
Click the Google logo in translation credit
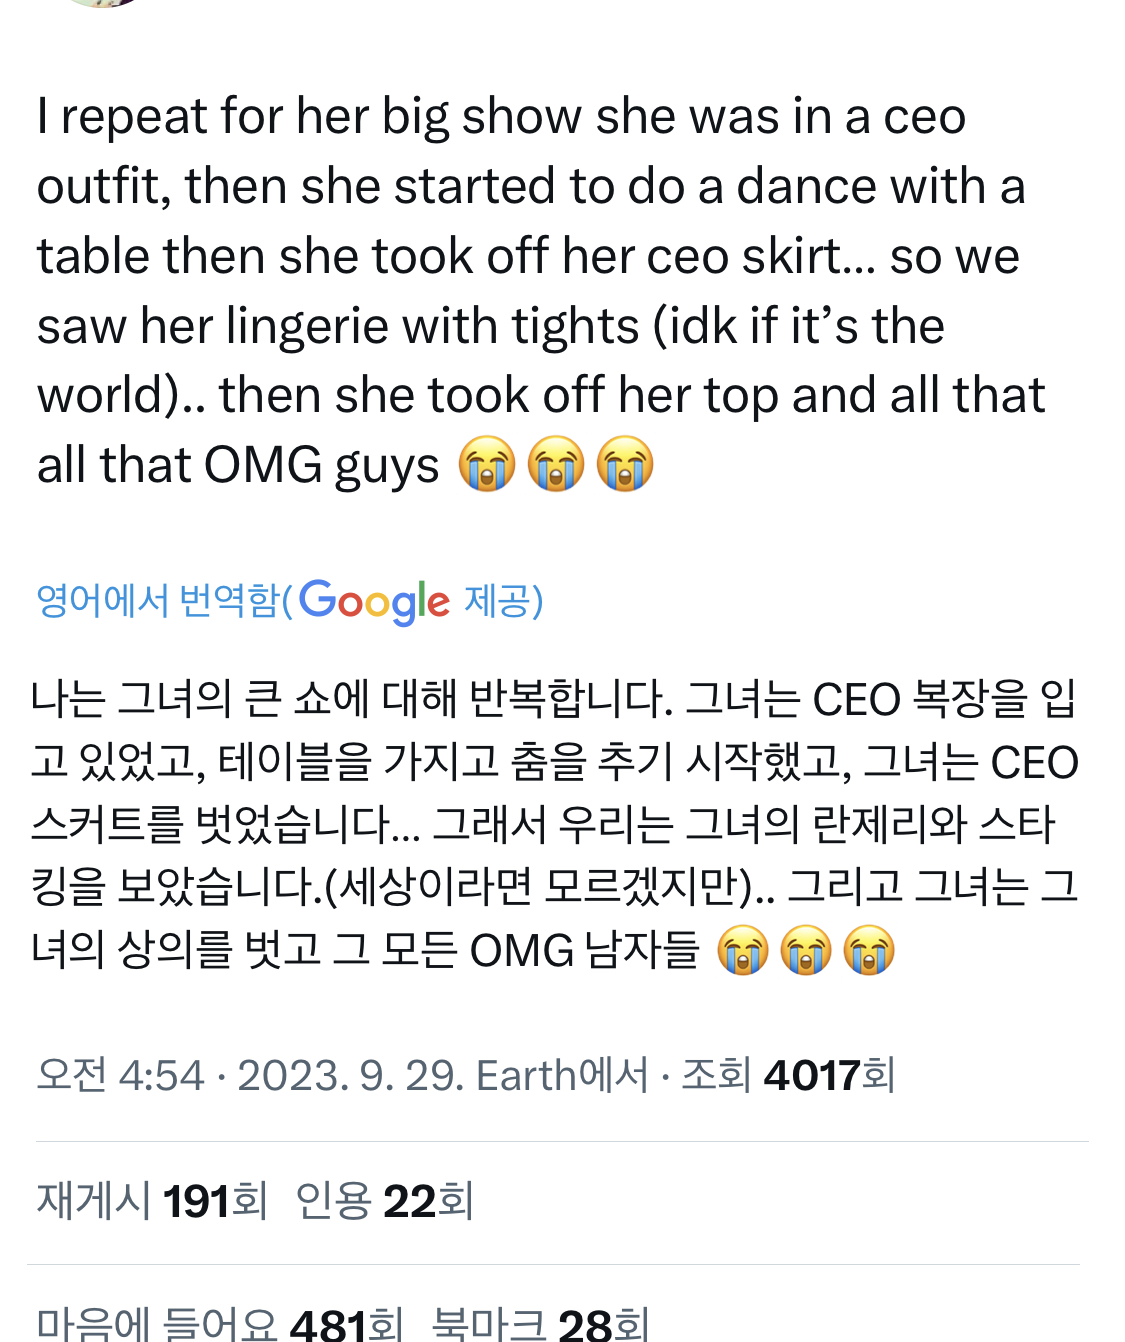(x=374, y=601)
